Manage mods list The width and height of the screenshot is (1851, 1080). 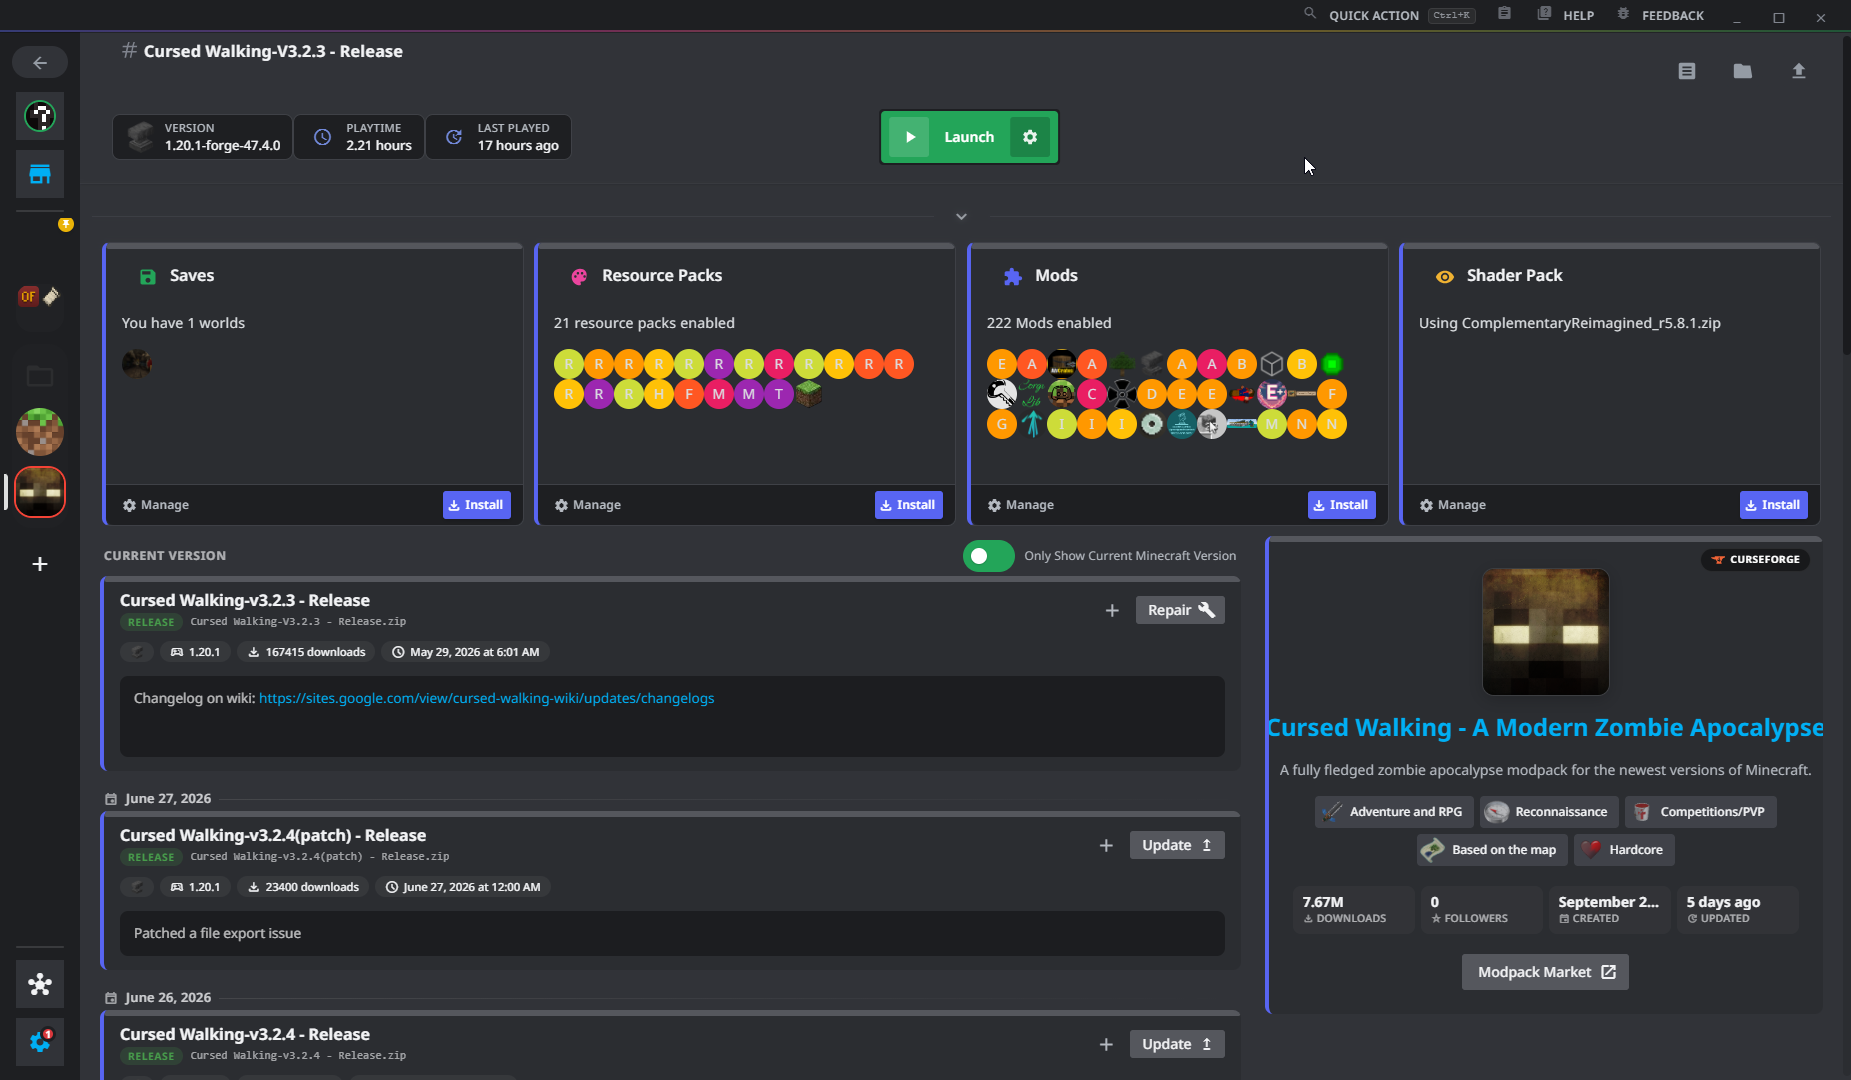coord(1021,505)
